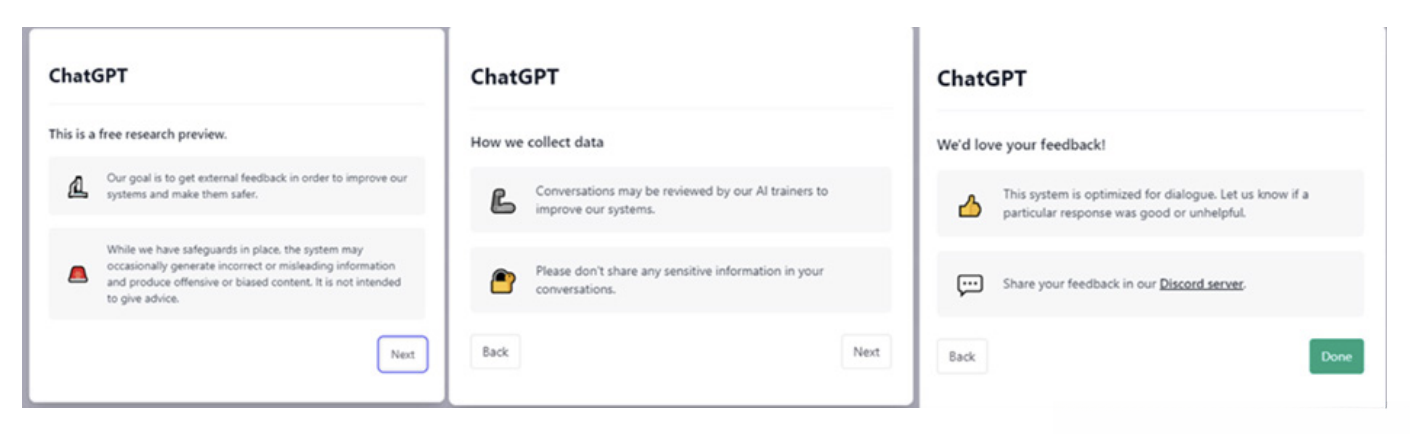Click the red siren warning icon
The width and height of the screenshot is (1410, 444).
(x=78, y=274)
